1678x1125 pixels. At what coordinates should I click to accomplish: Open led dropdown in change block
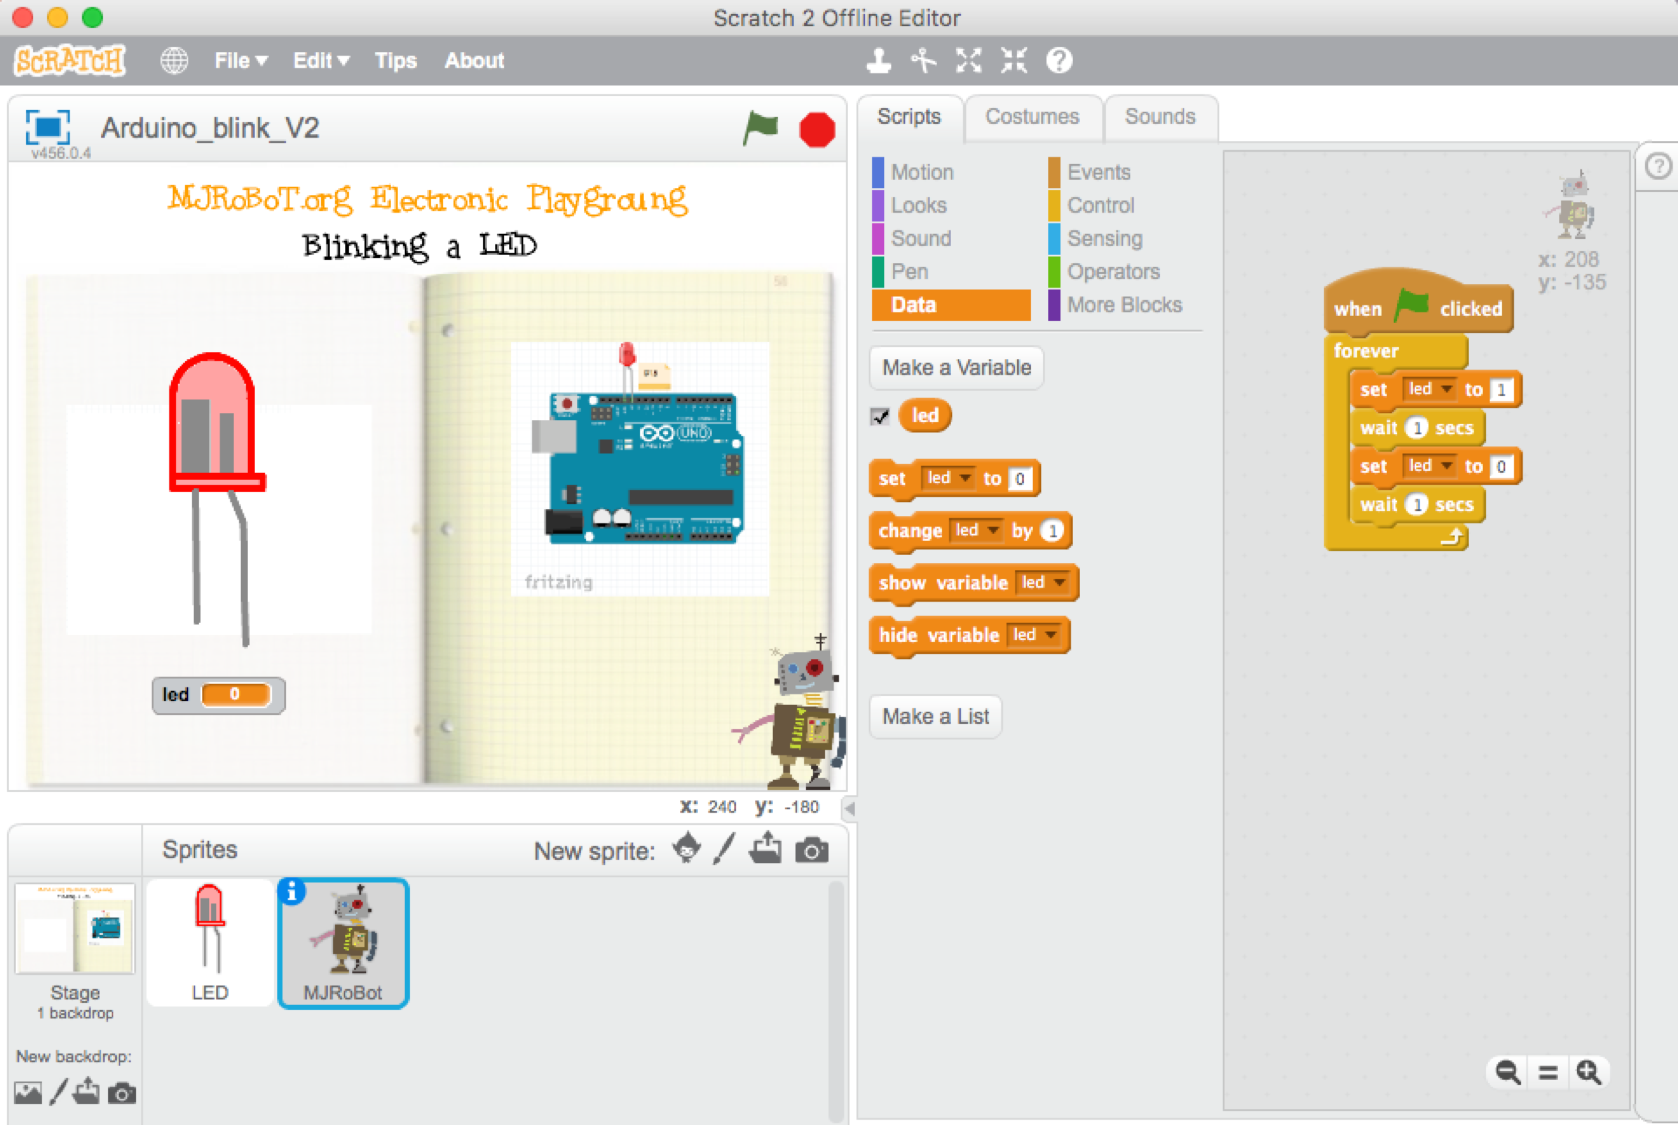[x=976, y=530]
